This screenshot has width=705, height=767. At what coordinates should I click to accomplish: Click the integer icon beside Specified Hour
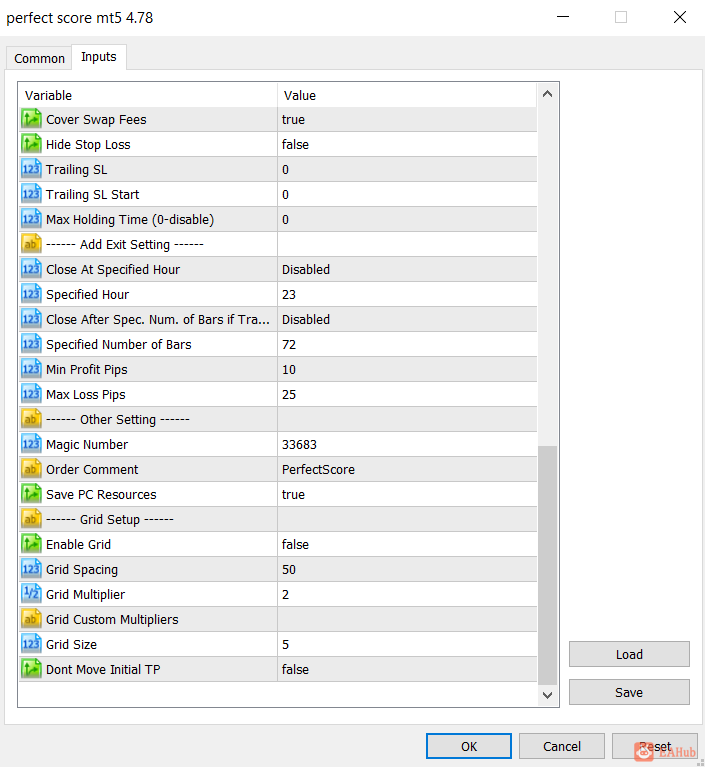(x=31, y=293)
